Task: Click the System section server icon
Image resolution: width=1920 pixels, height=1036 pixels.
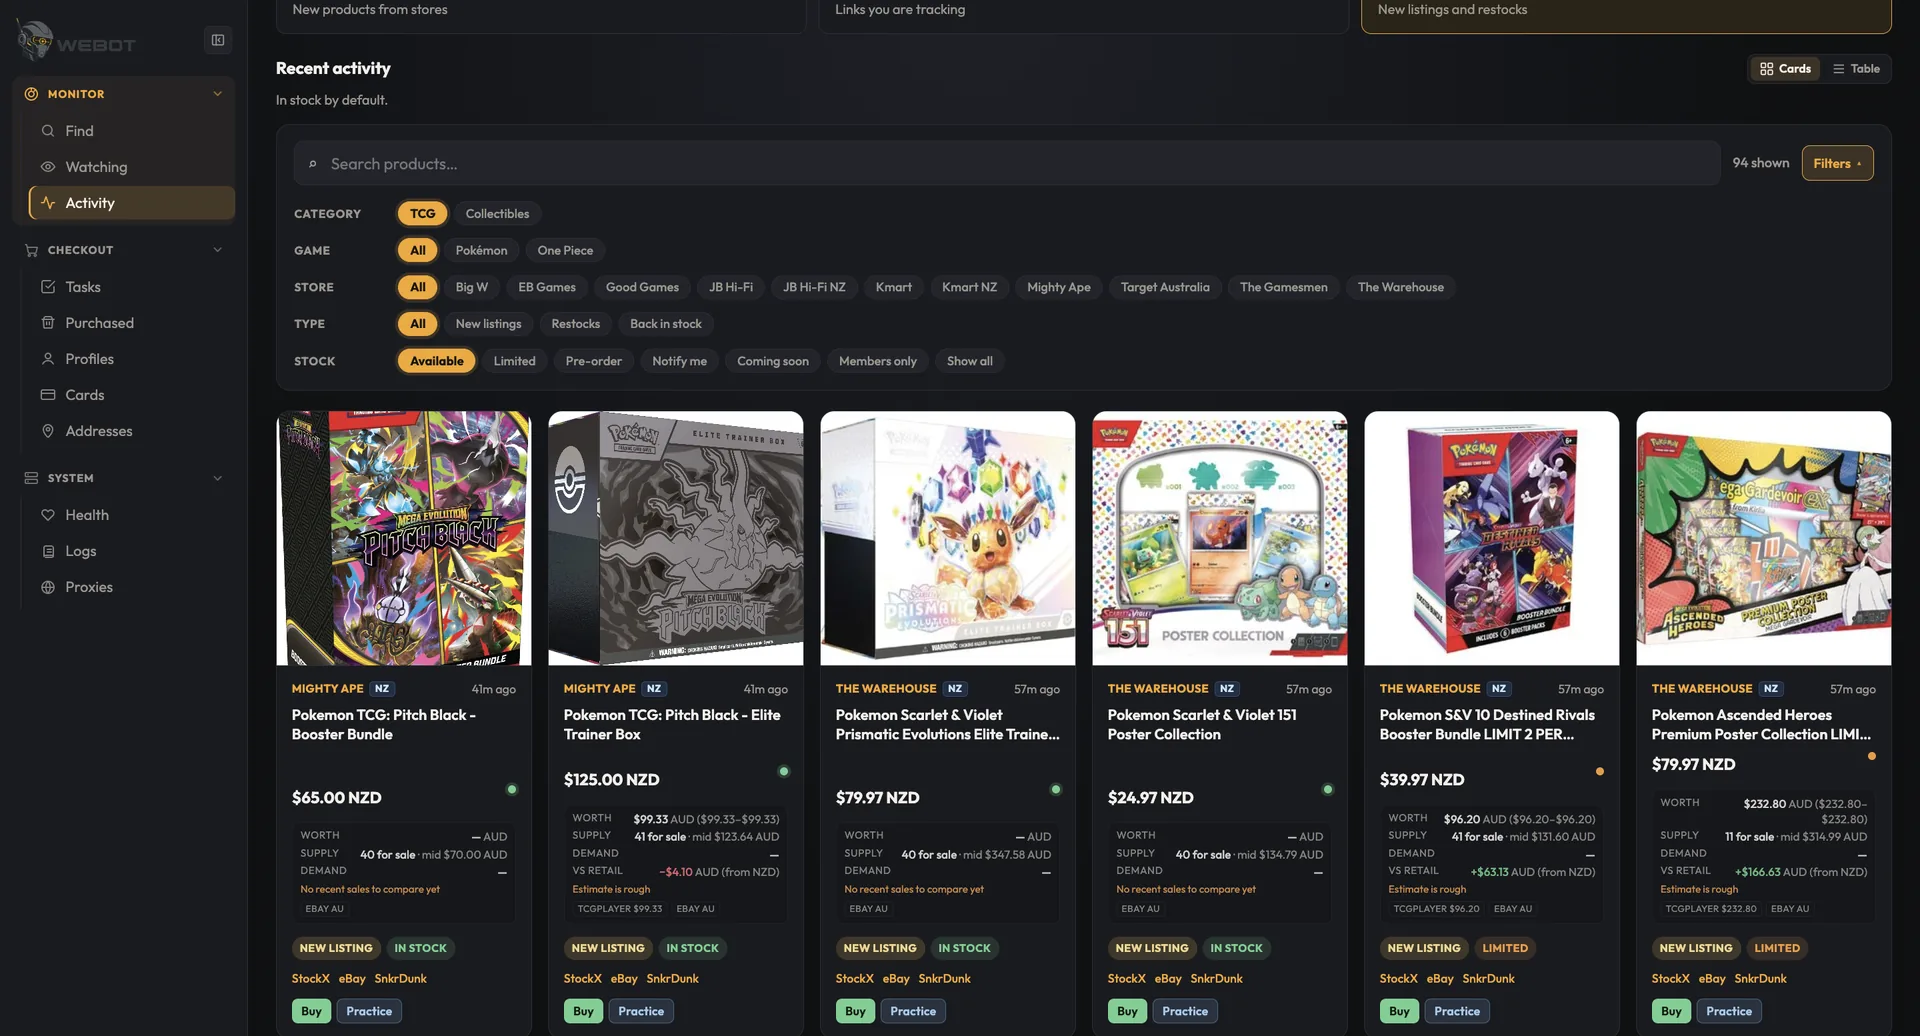Action: click(x=31, y=478)
